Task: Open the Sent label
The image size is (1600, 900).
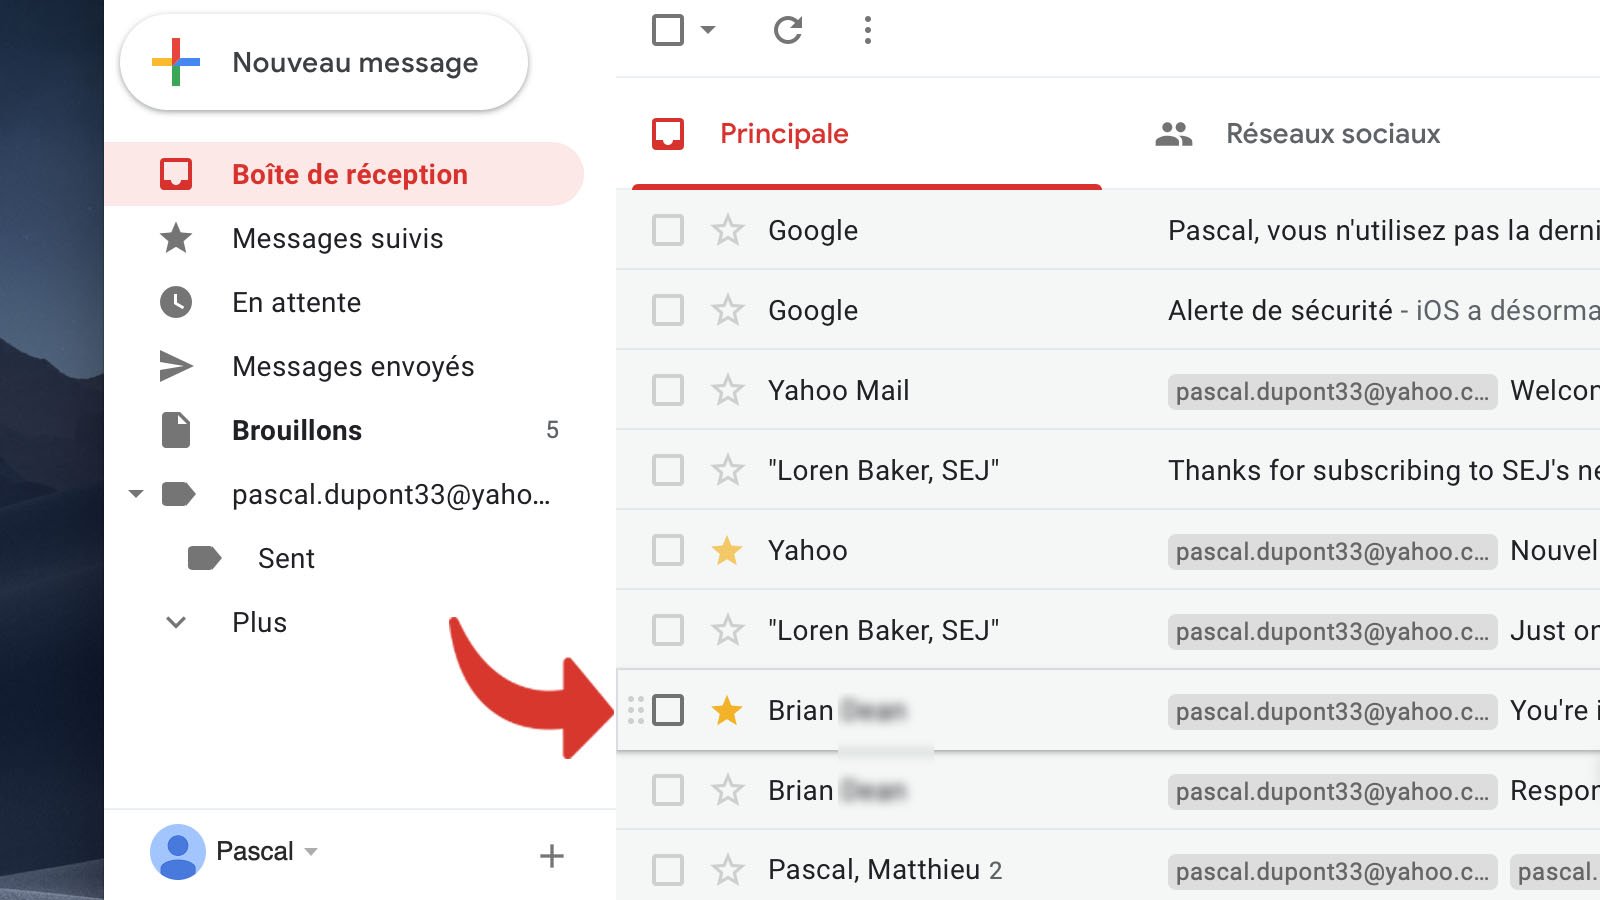Action: 287,558
